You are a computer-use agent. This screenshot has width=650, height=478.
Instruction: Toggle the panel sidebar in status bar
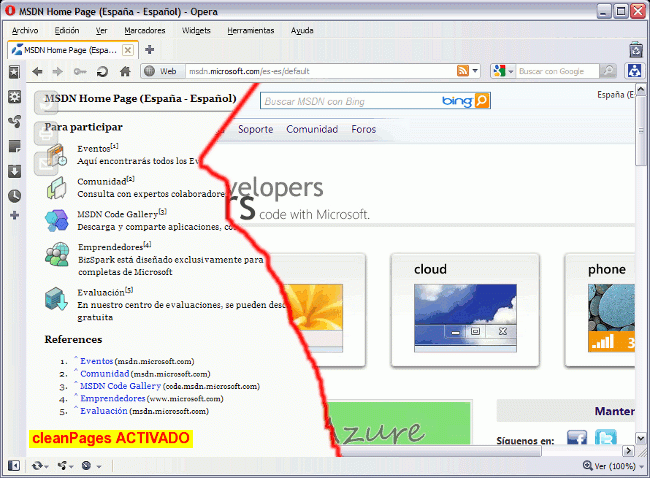(x=14, y=466)
